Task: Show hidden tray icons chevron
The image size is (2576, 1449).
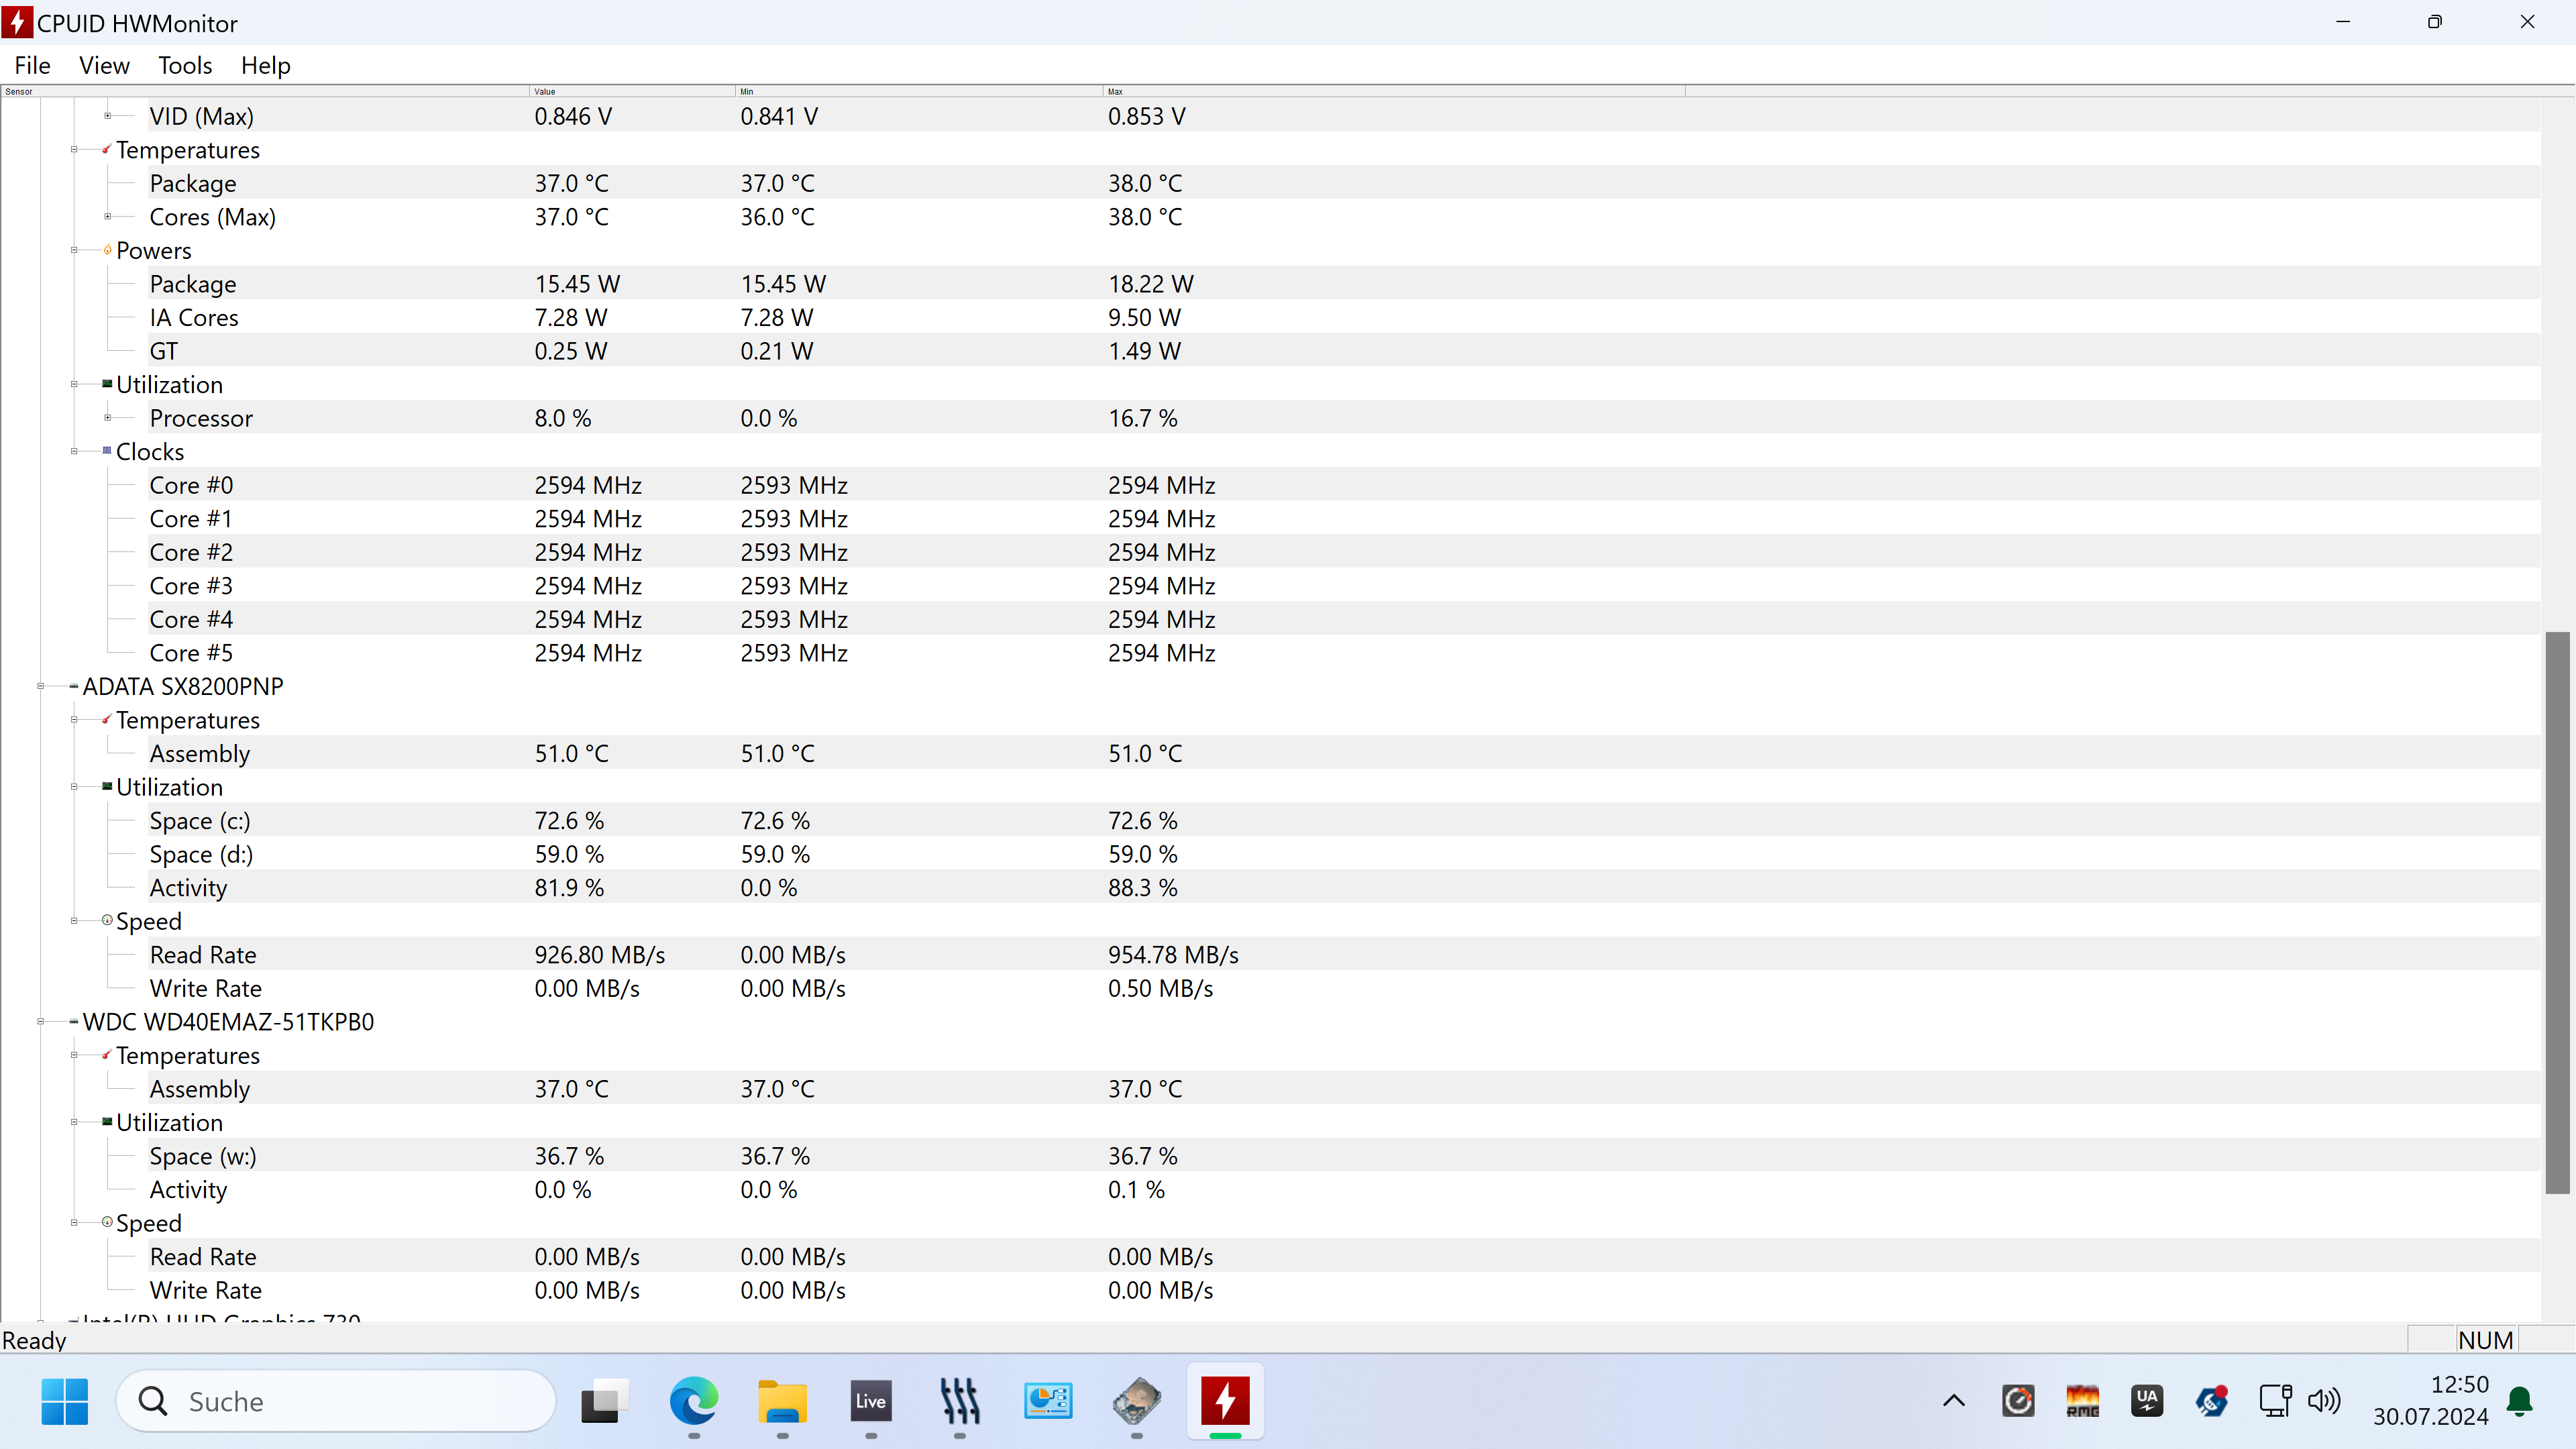Action: click(x=1953, y=1401)
